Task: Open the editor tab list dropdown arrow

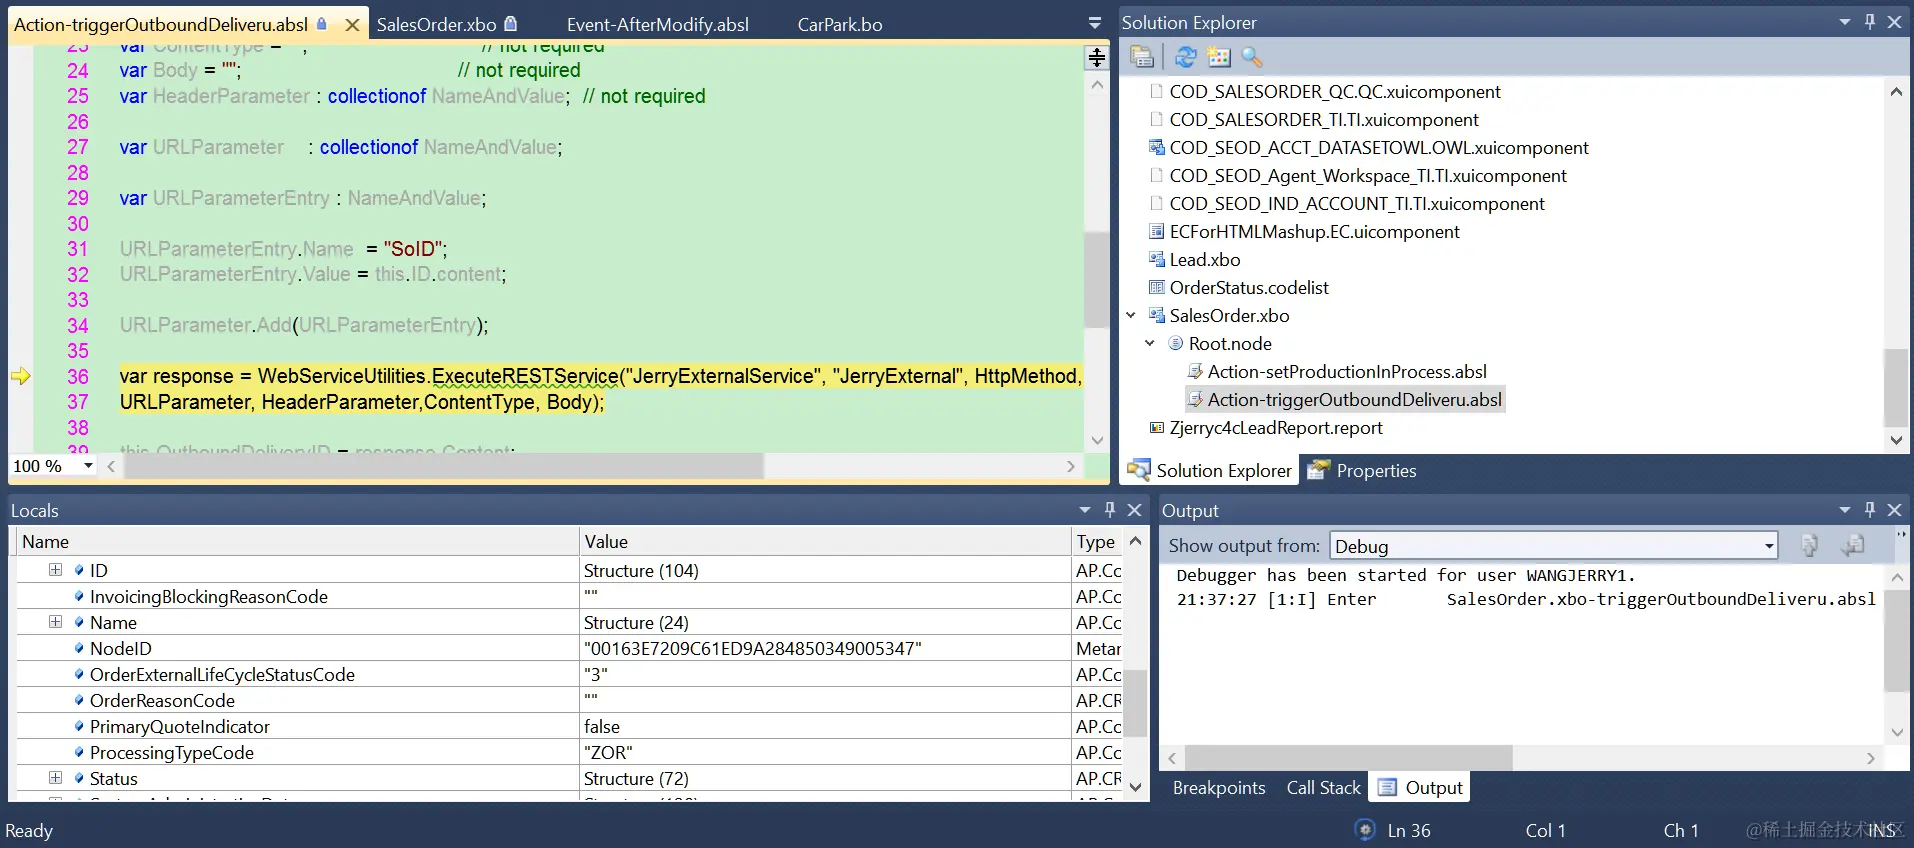Action: click(1095, 23)
